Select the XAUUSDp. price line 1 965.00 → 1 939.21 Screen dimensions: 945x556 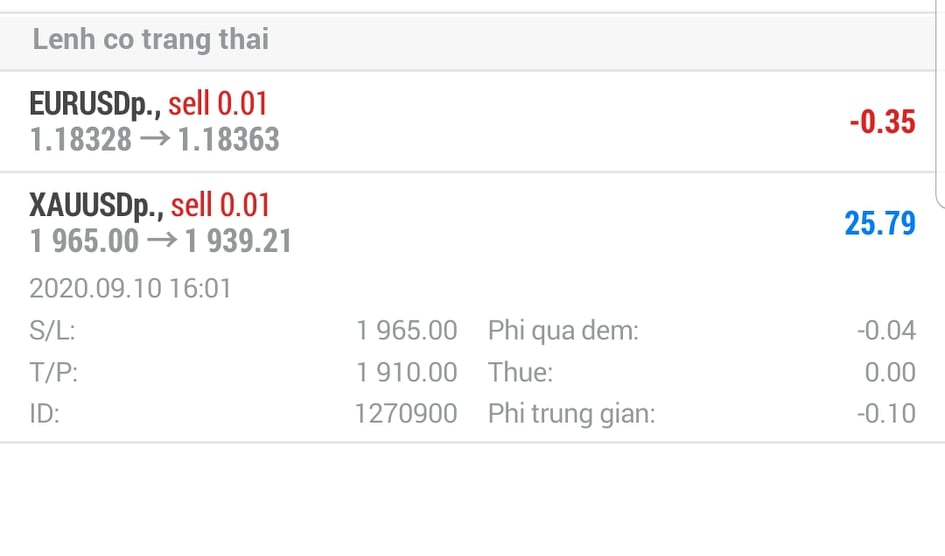coord(161,241)
